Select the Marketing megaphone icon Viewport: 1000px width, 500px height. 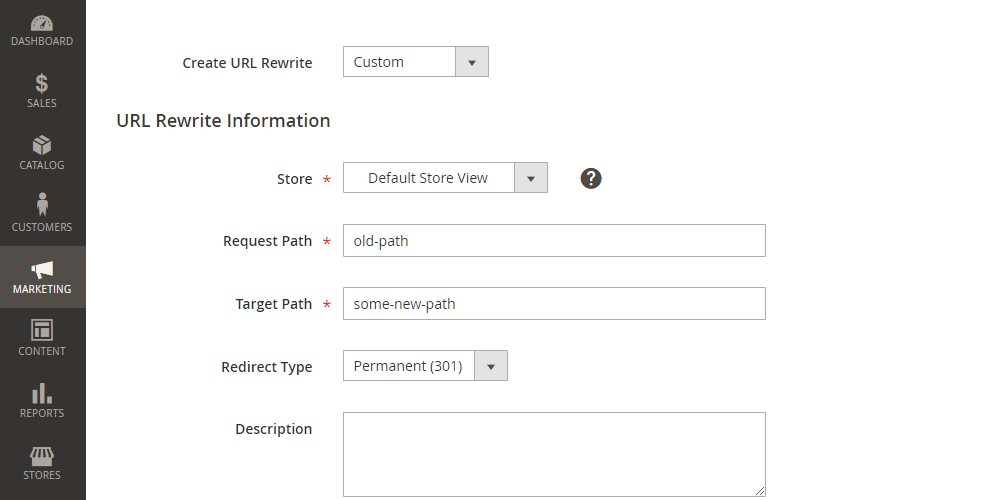coord(42,277)
